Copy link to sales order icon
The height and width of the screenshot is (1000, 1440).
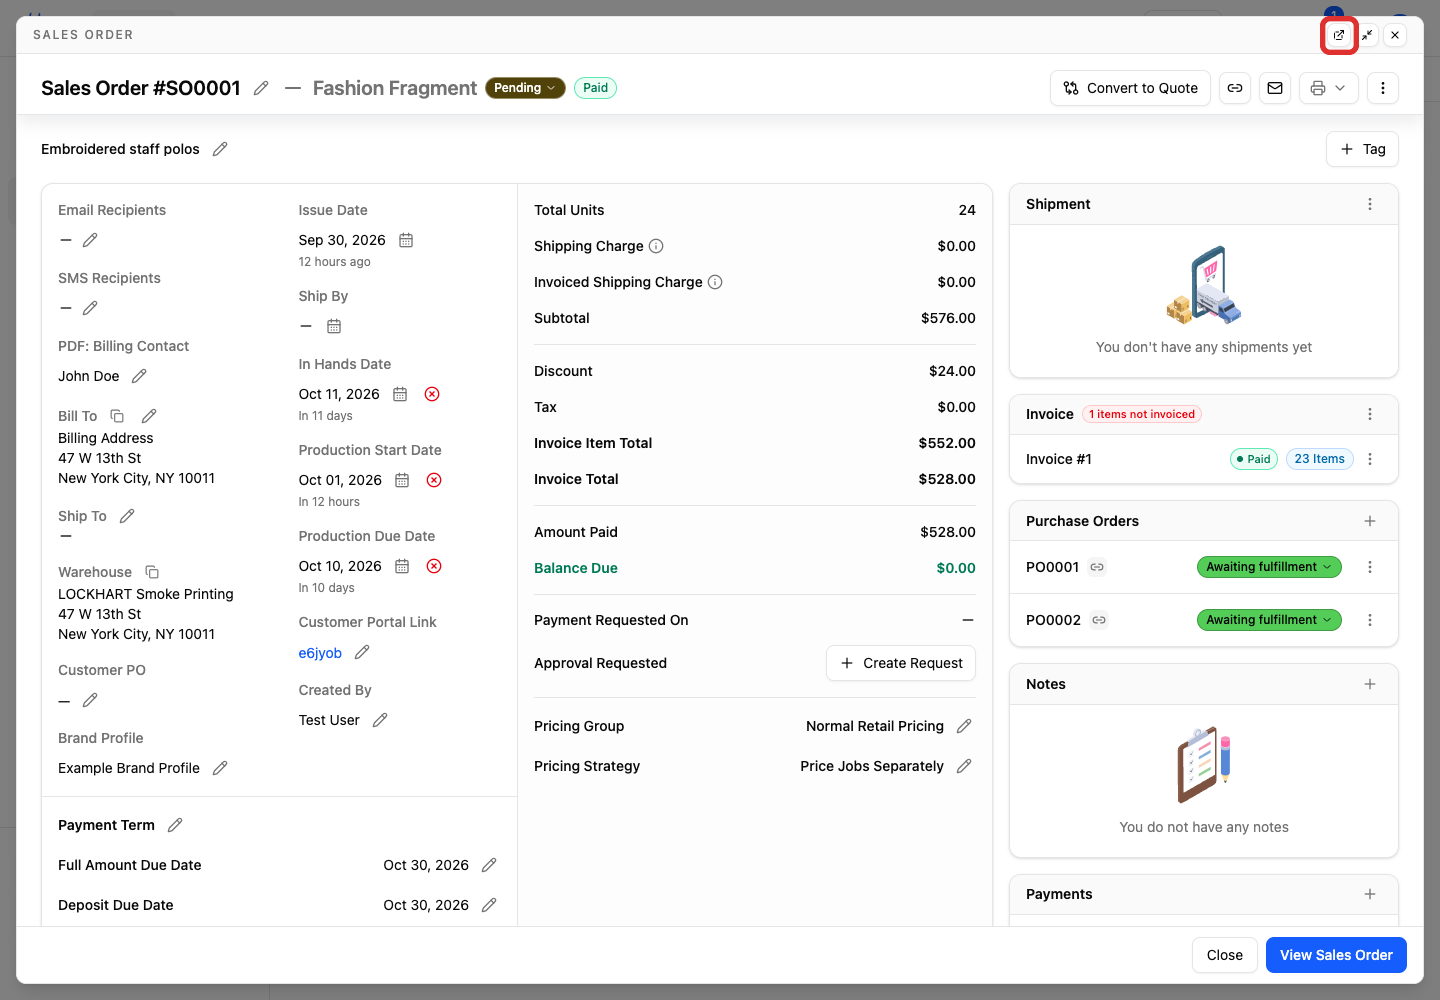(1235, 88)
